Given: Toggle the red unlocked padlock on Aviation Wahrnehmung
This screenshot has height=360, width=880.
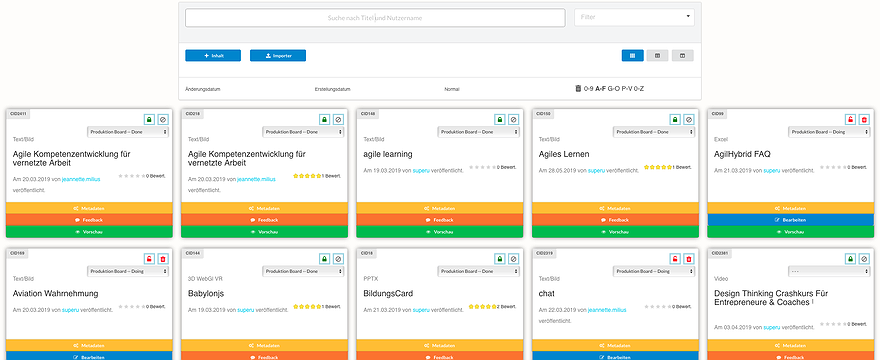Looking at the screenshot, I should (x=149, y=259).
